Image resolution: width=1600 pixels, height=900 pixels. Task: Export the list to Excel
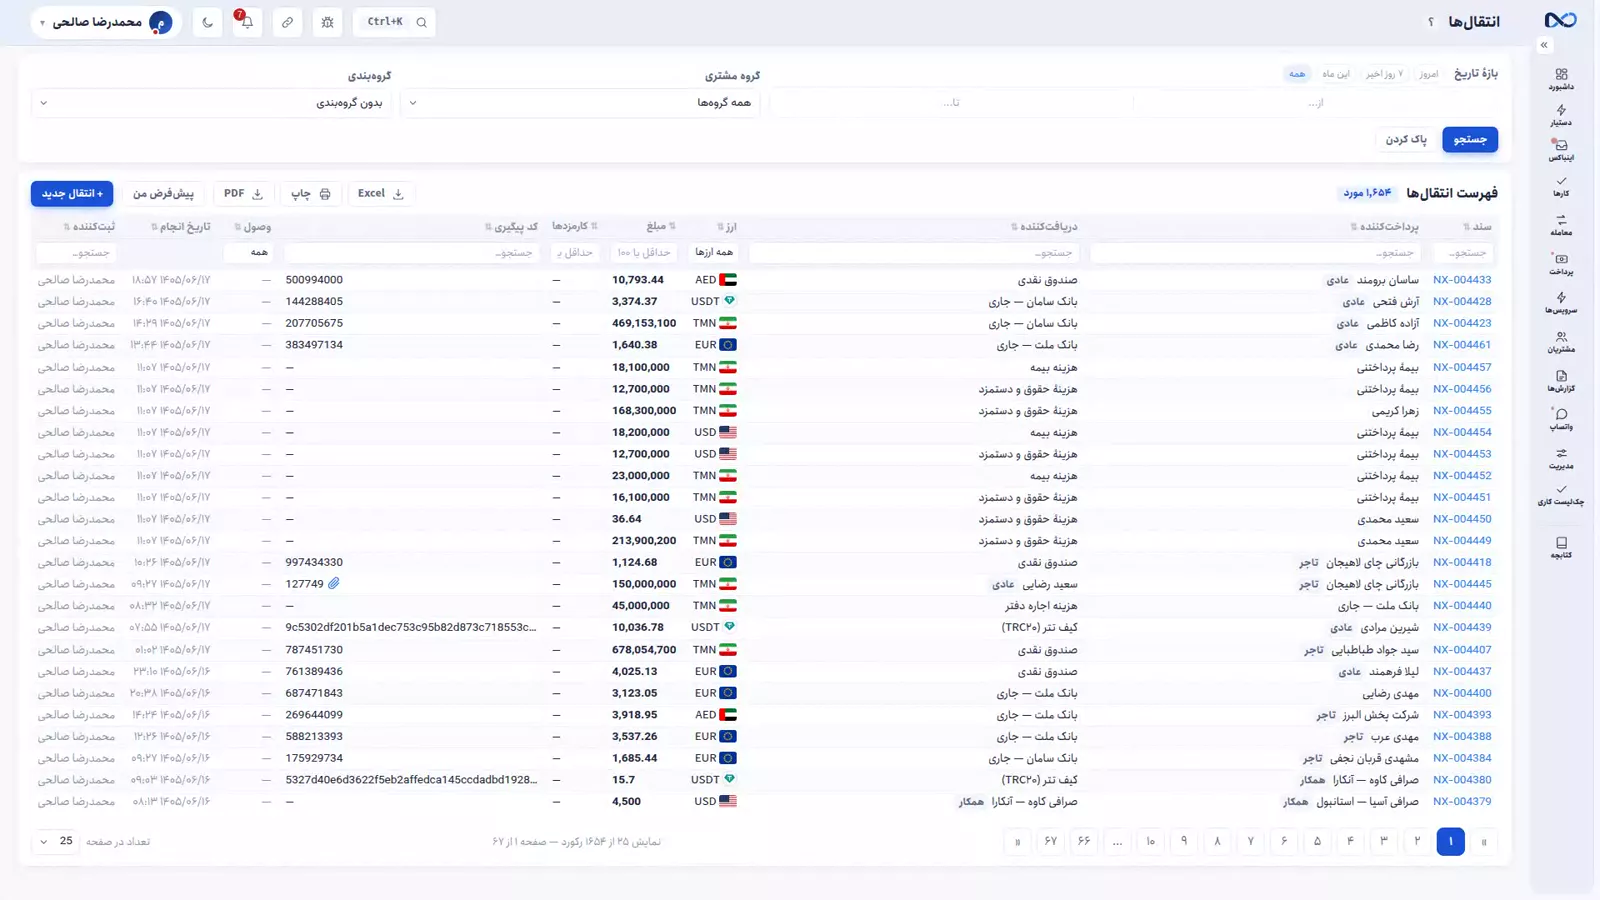[381, 193]
